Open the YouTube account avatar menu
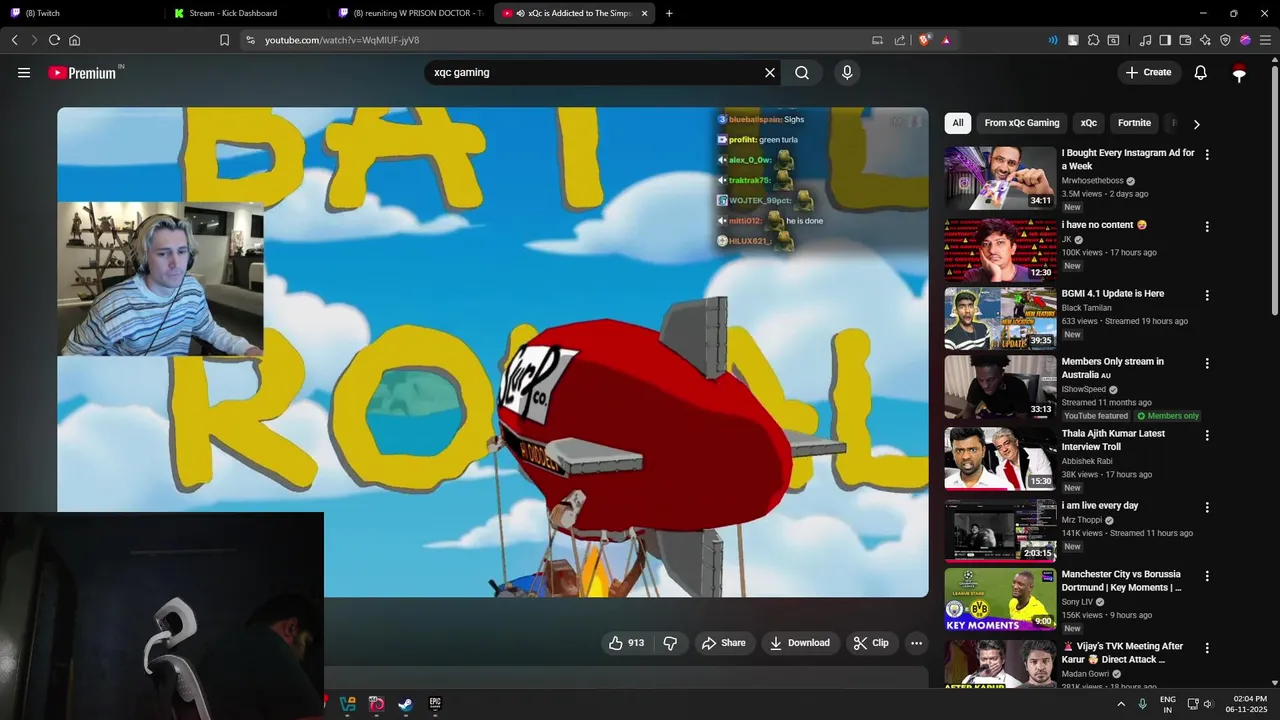The height and width of the screenshot is (720, 1280). (1239, 73)
